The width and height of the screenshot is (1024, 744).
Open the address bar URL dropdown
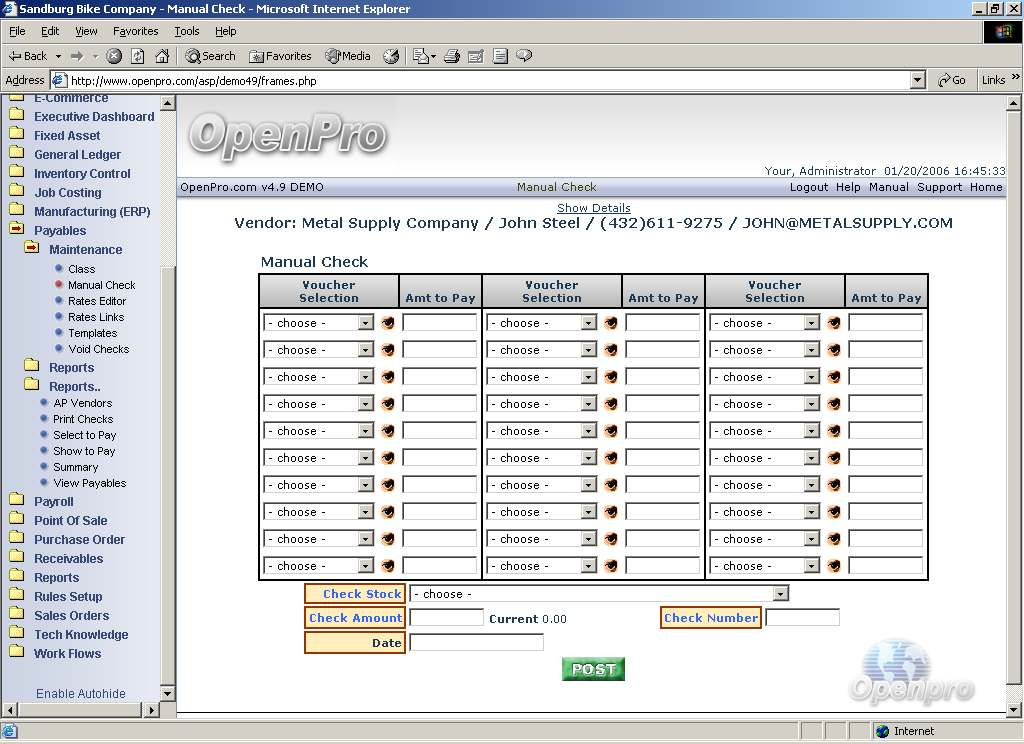918,80
